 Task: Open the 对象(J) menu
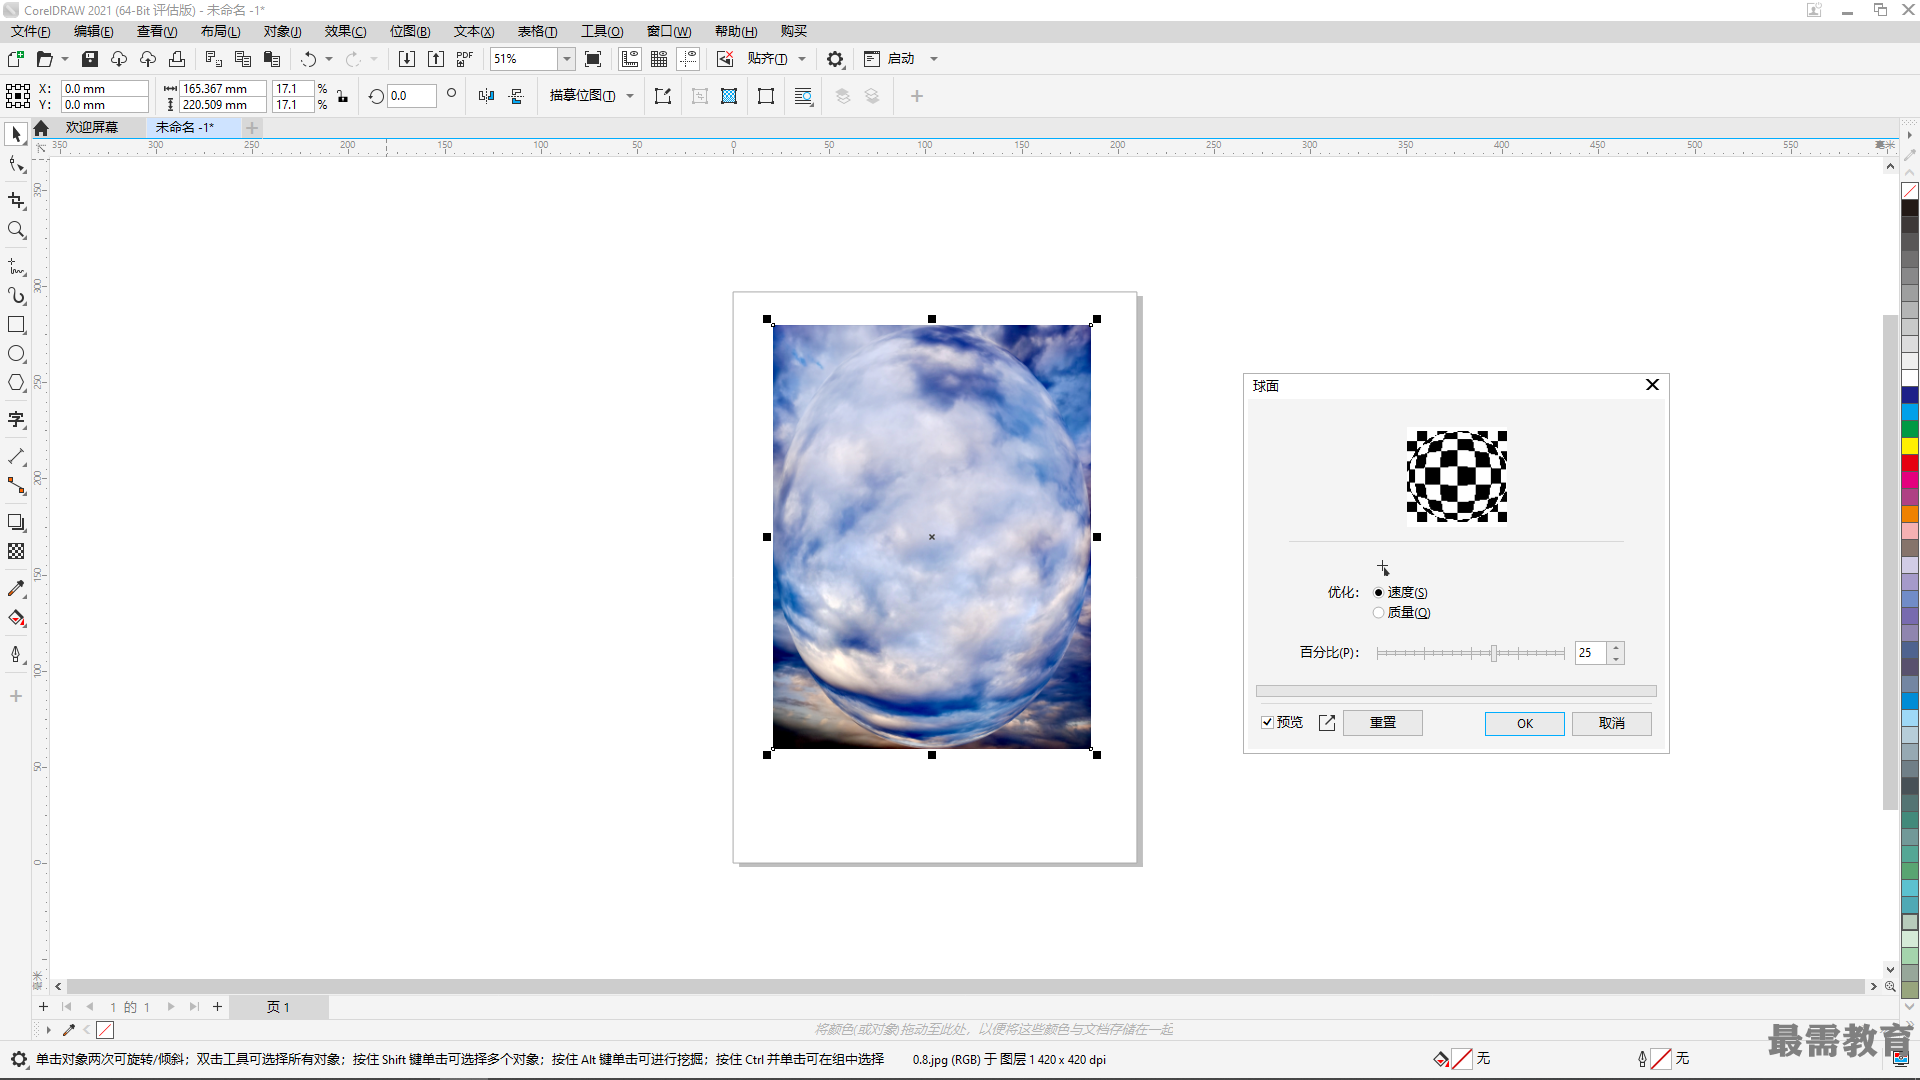(x=282, y=31)
